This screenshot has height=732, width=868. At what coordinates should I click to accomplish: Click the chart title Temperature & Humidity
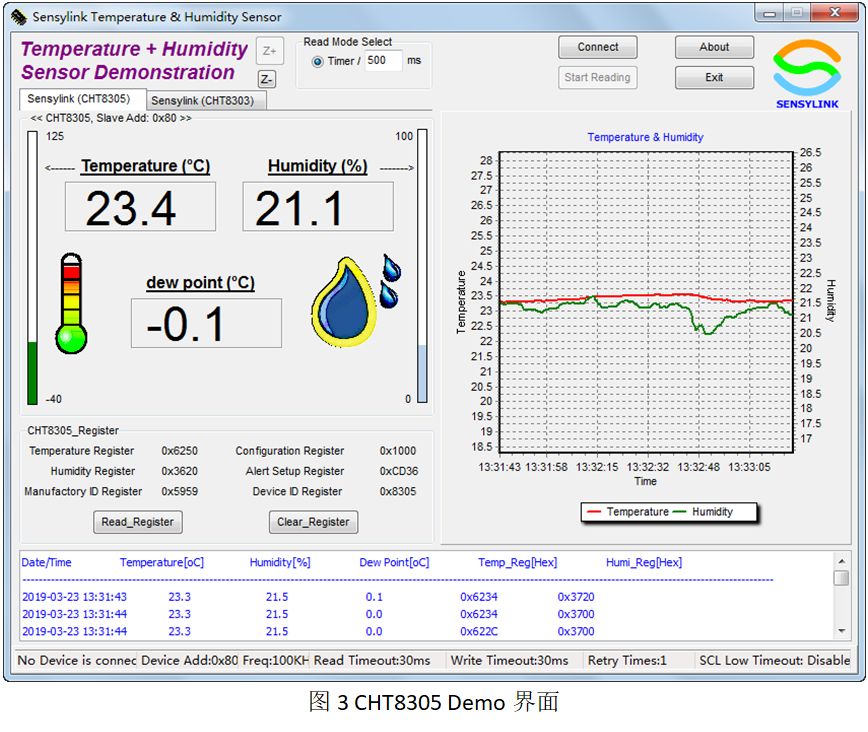645,137
